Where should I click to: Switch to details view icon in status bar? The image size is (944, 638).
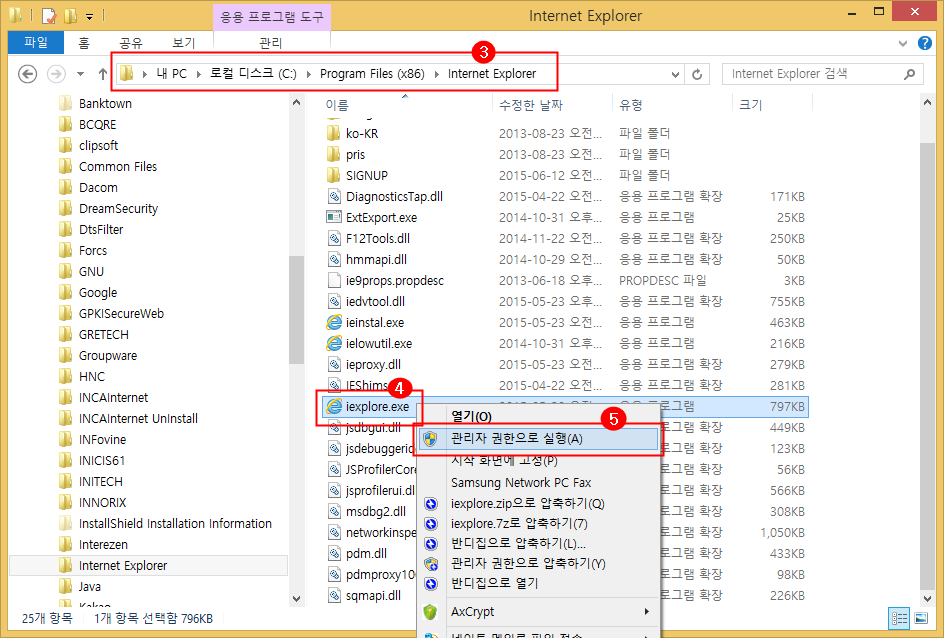pos(899,618)
